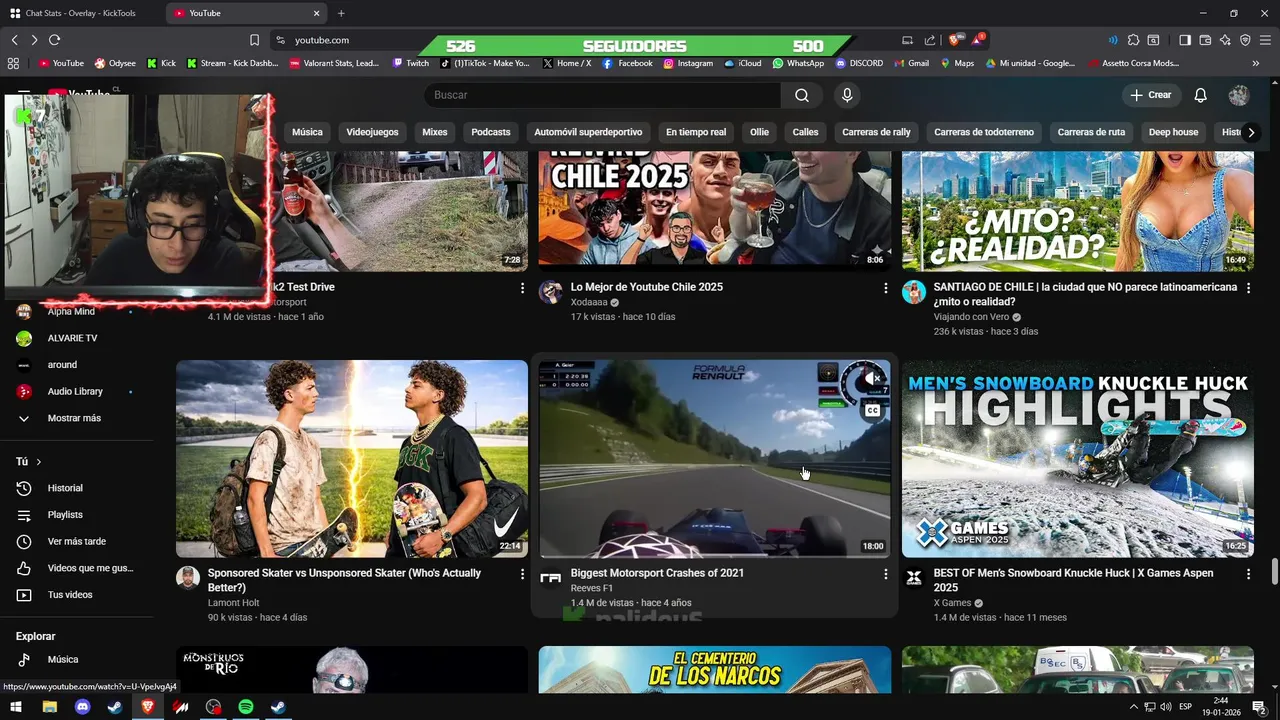Go back with browser back arrow
The width and height of the screenshot is (1280, 720).
(x=14, y=40)
